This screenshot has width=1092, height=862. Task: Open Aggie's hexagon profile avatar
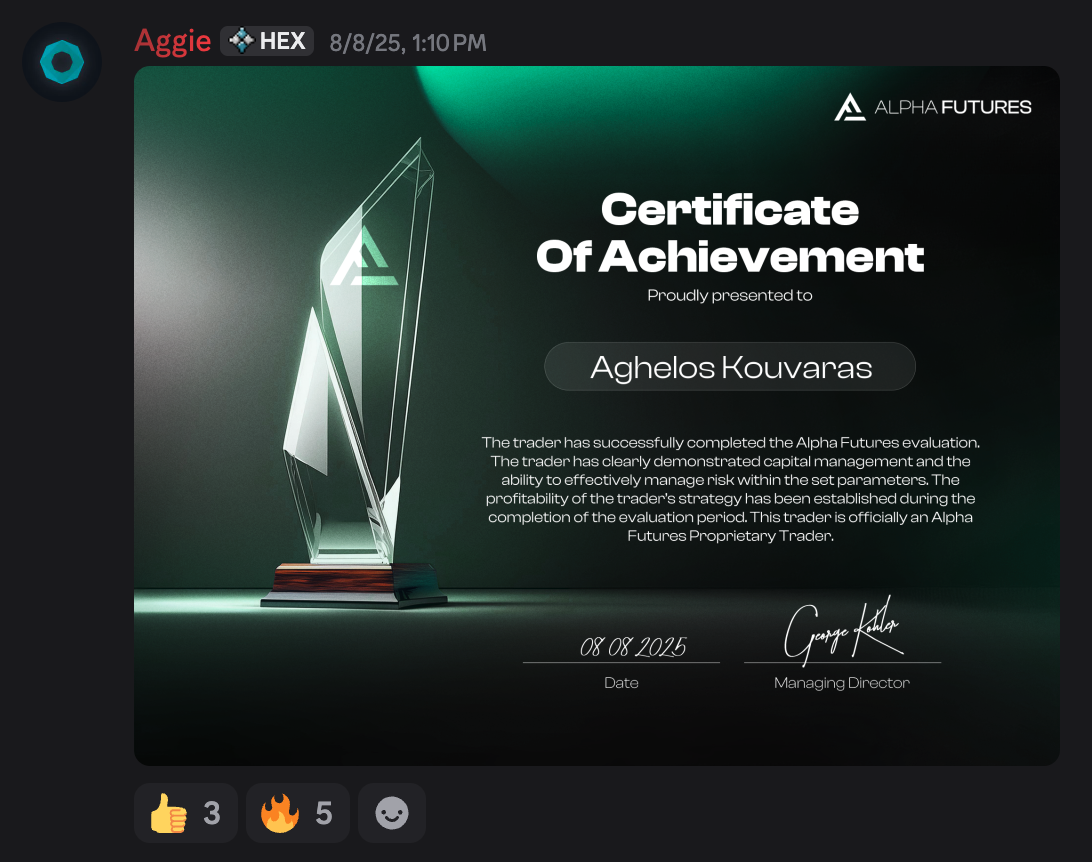(x=62, y=62)
